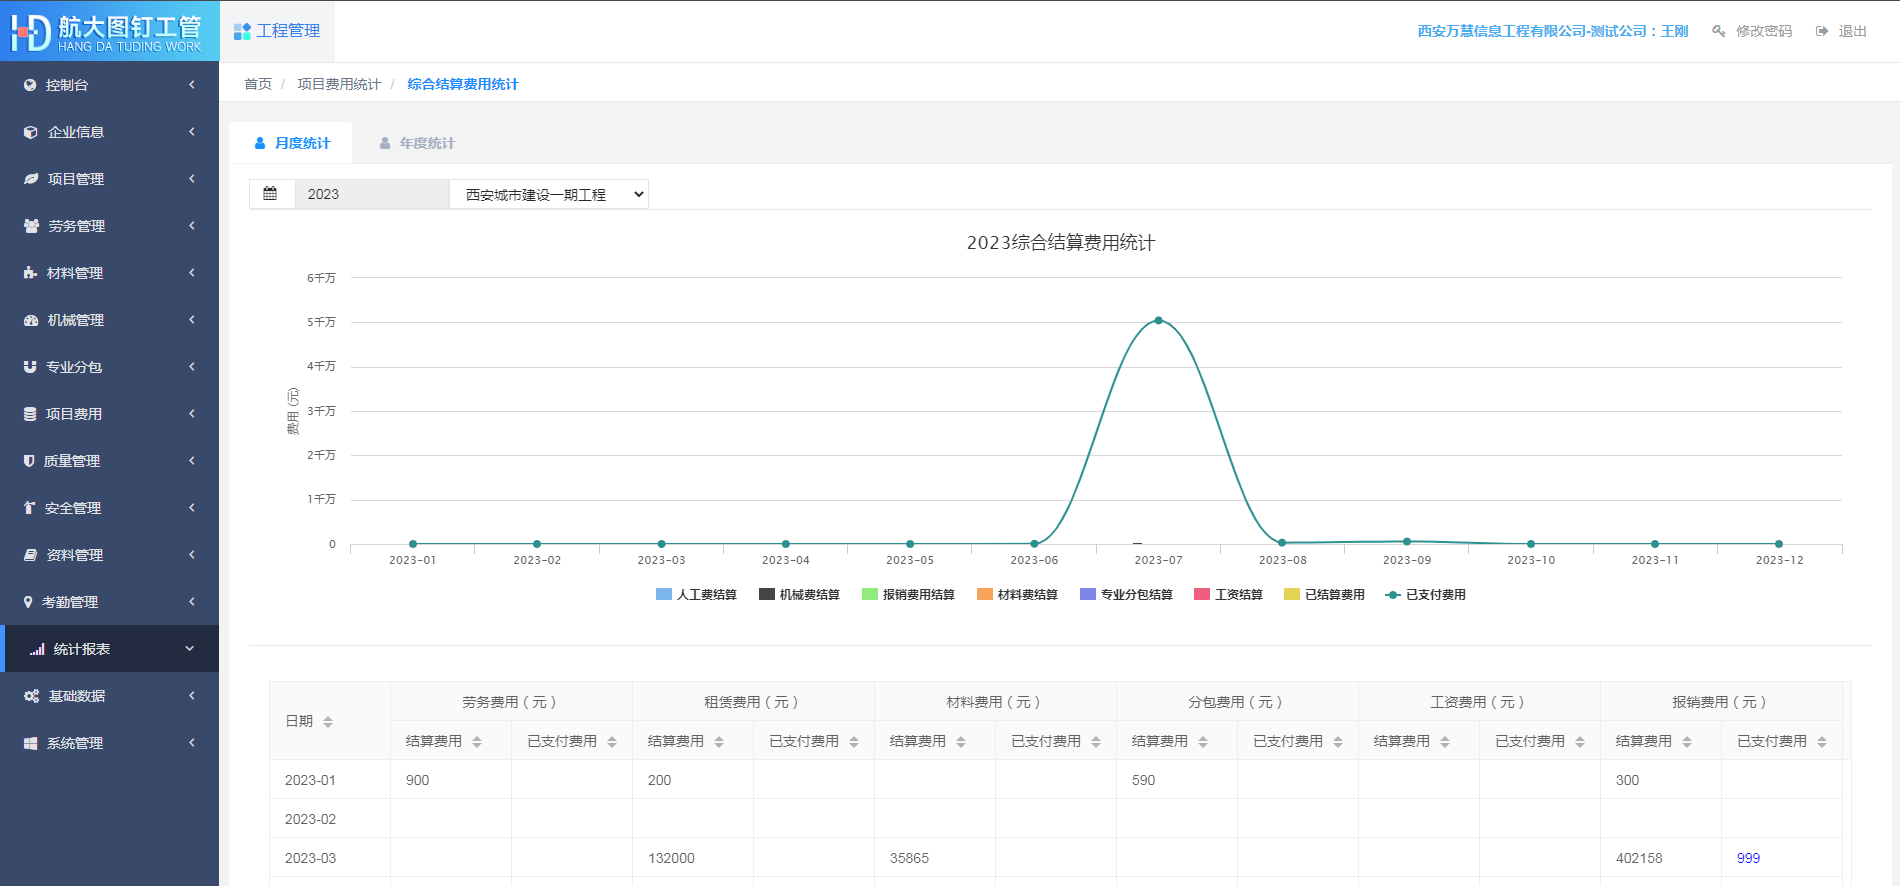Hide the 已支付费用 line via legend
The height and width of the screenshot is (886, 1900).
pos(1425,594)
